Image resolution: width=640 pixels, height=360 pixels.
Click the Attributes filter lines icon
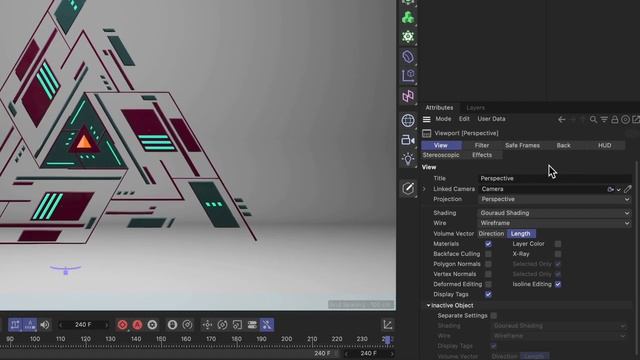(x=604, y=120)
